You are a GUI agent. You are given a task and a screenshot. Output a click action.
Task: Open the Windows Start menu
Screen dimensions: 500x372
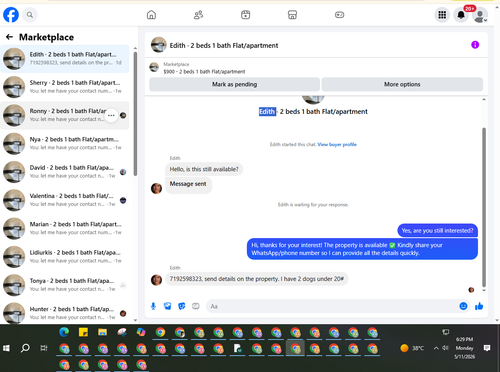6,348
